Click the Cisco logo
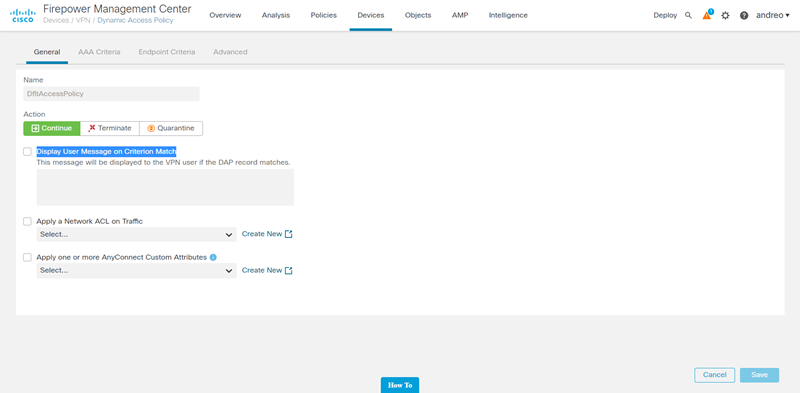Viewport: 800px width, 393px height. click(x=22, y=15)
